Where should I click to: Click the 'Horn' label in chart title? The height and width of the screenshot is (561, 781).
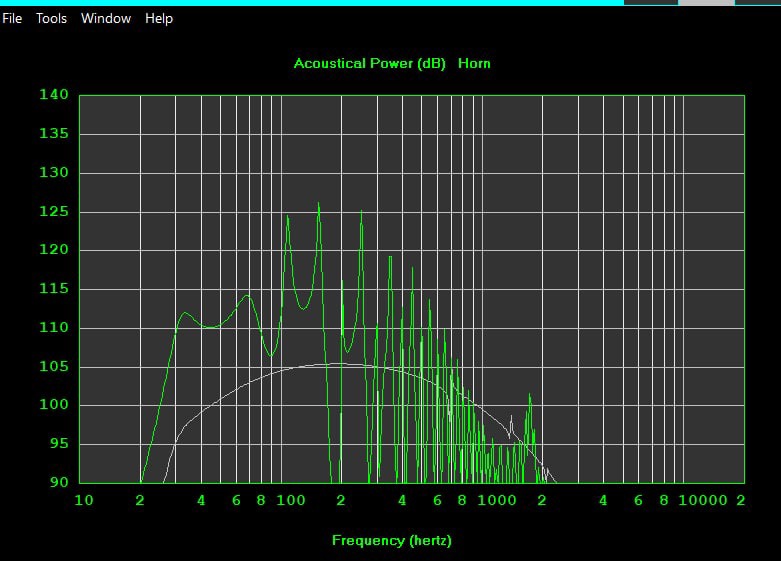click(x=474, y=63)
